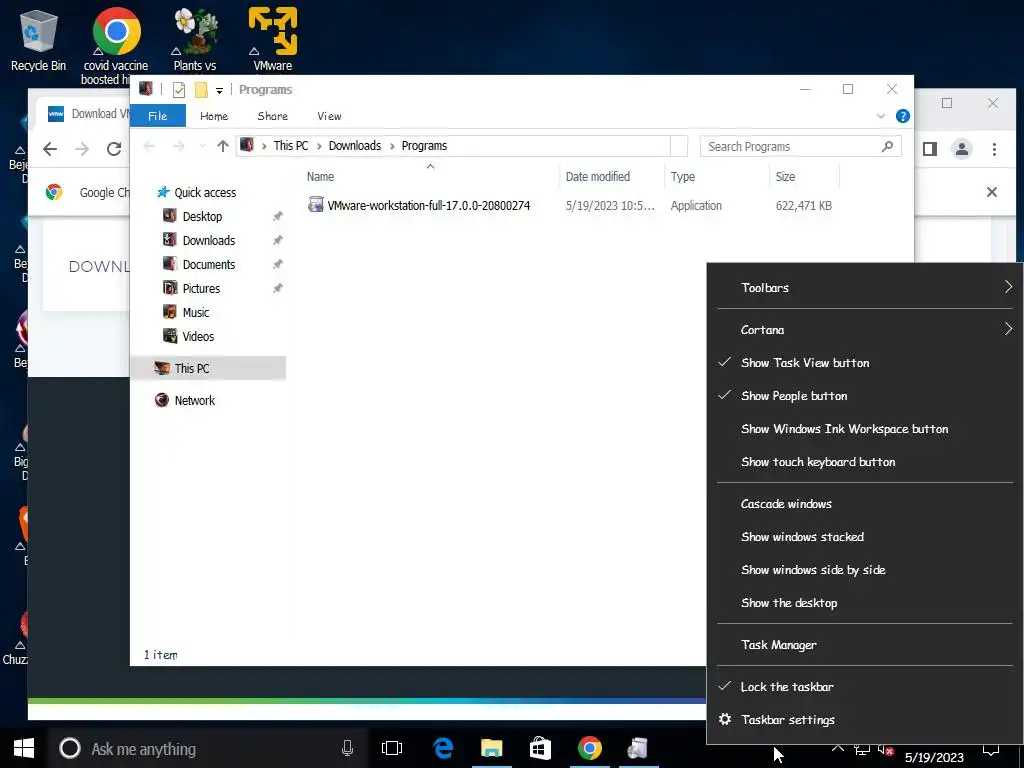Click the Ask me anything search box
The image size is (1024, 768).
coord(209,749)
